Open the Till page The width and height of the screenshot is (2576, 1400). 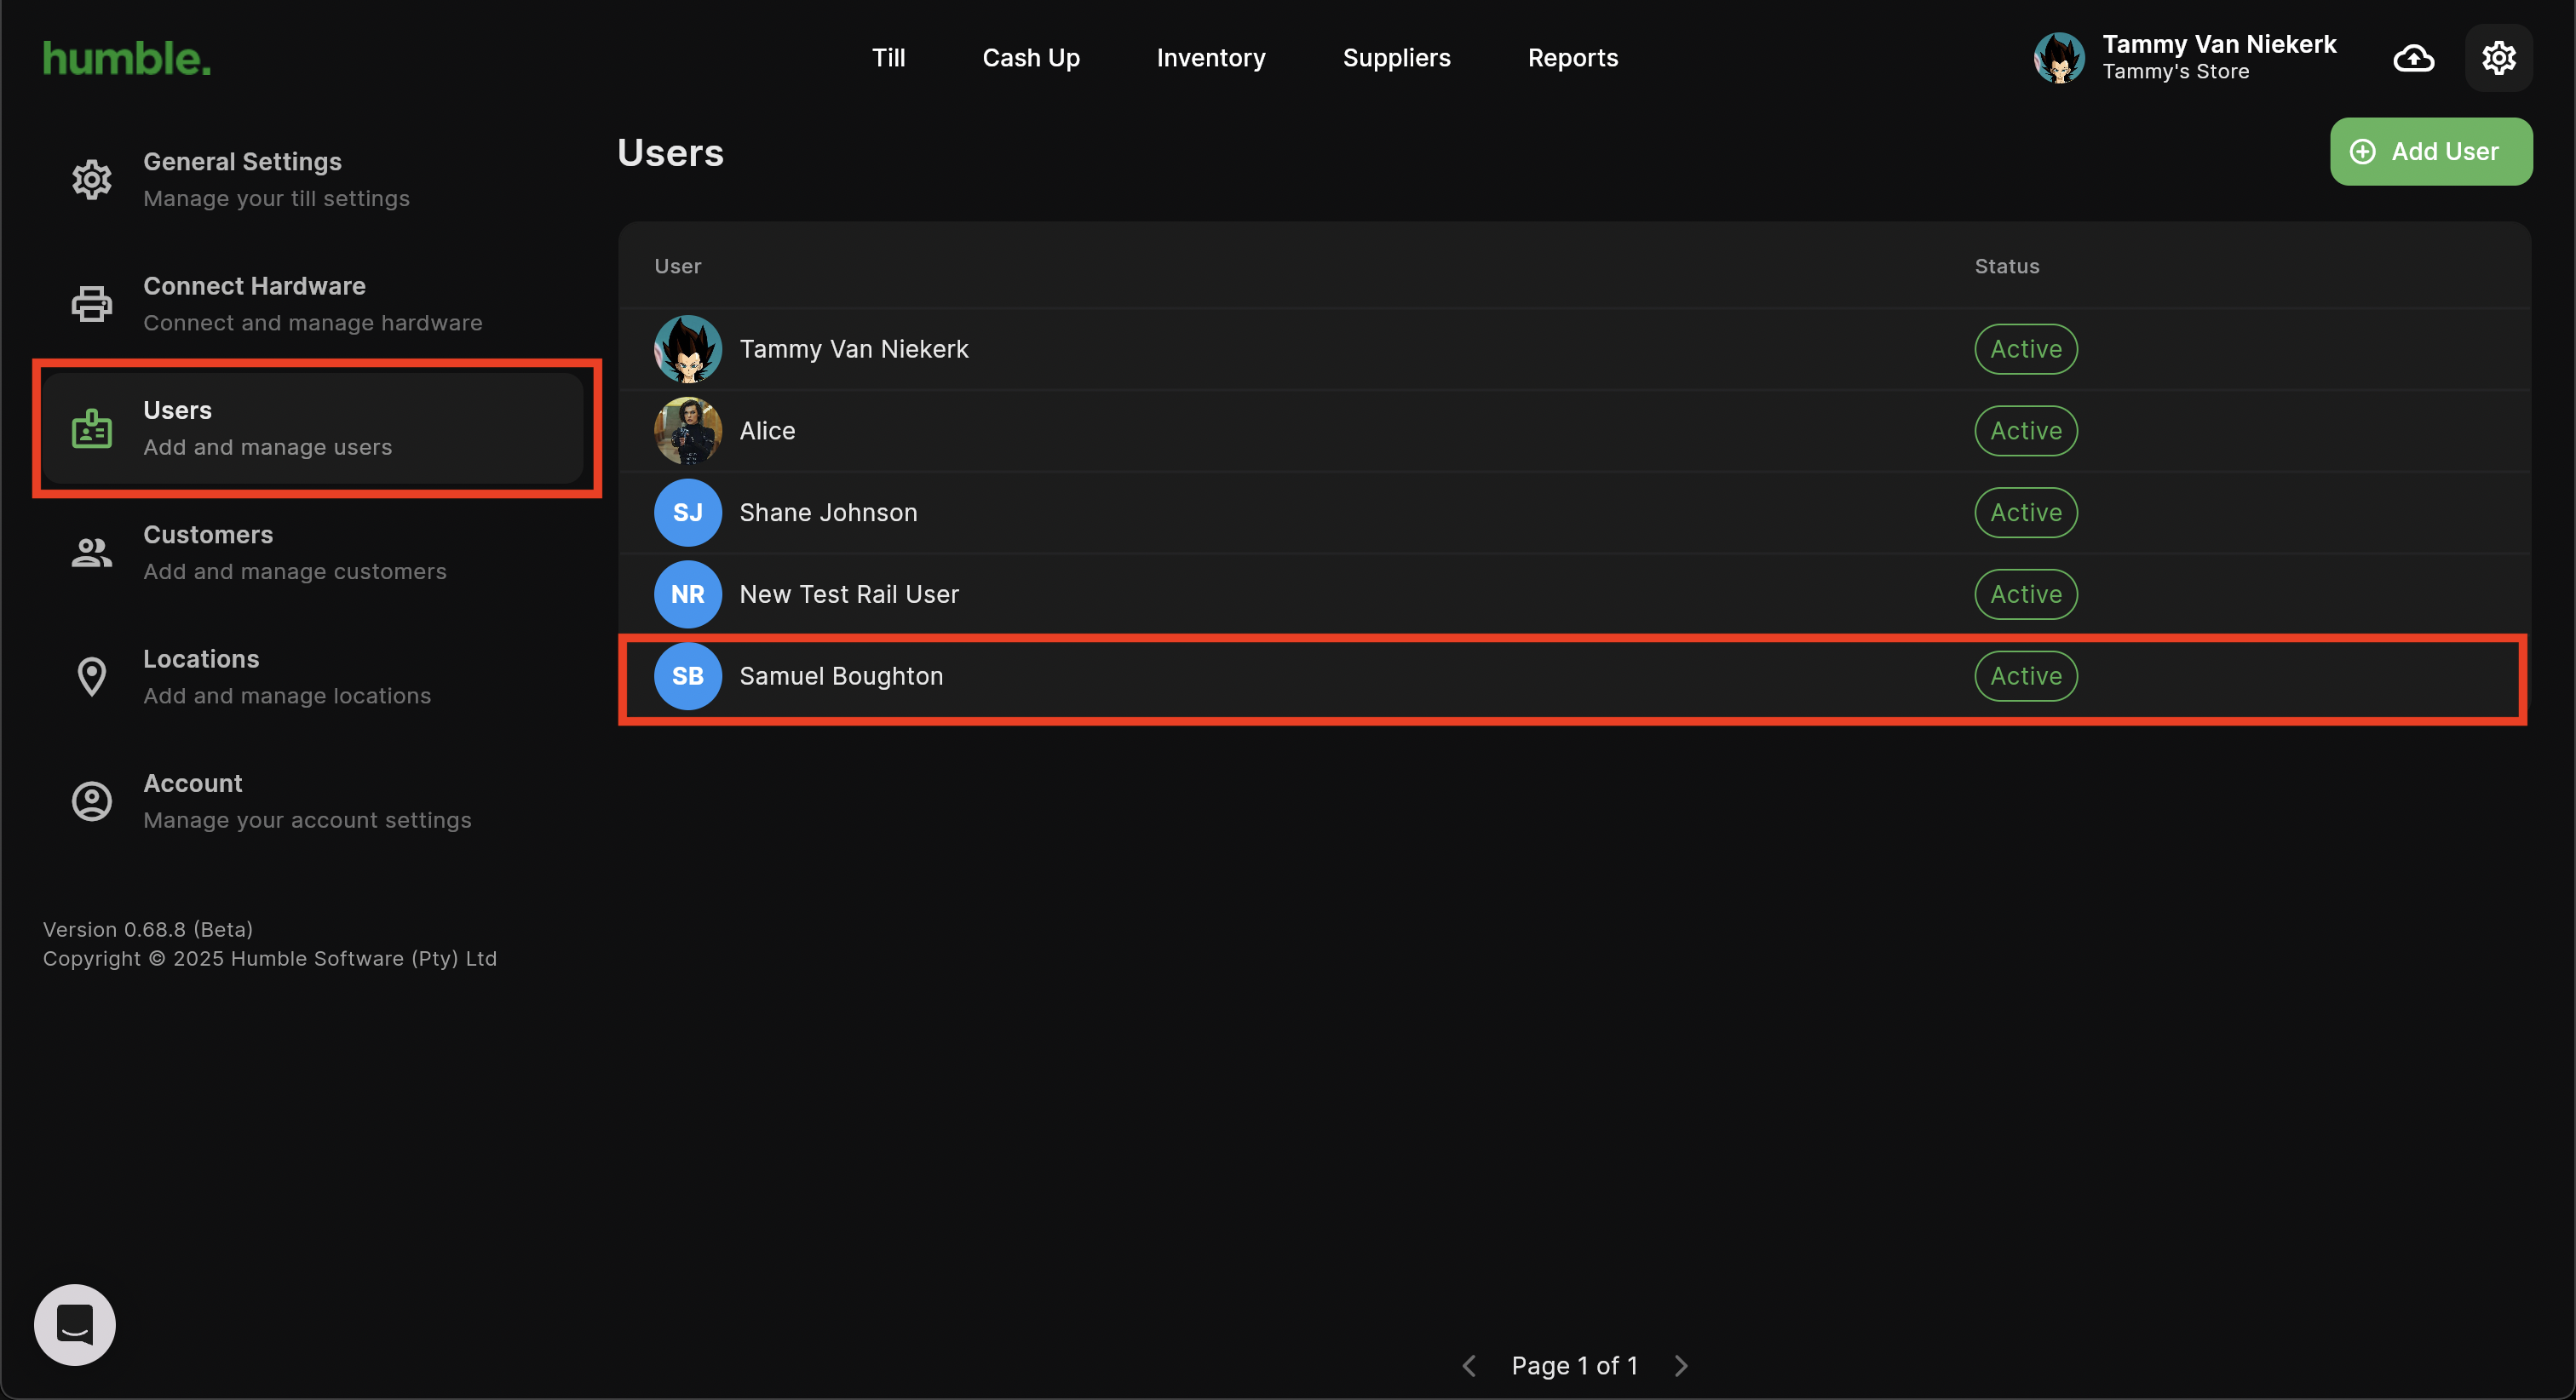click(x=888, y=58)
